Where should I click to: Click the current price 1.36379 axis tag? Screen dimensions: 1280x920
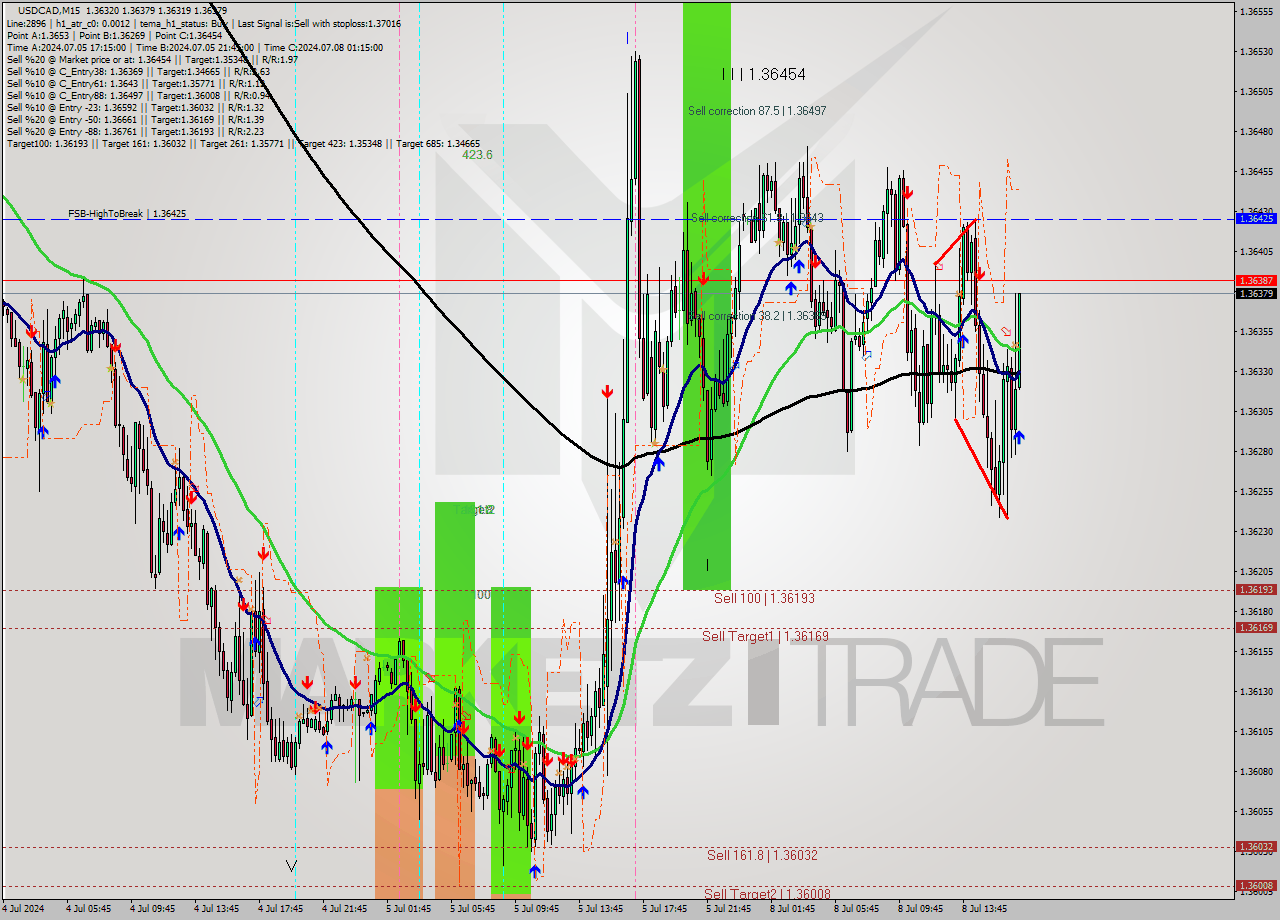pyautogui.click(x=1255, y=294)
